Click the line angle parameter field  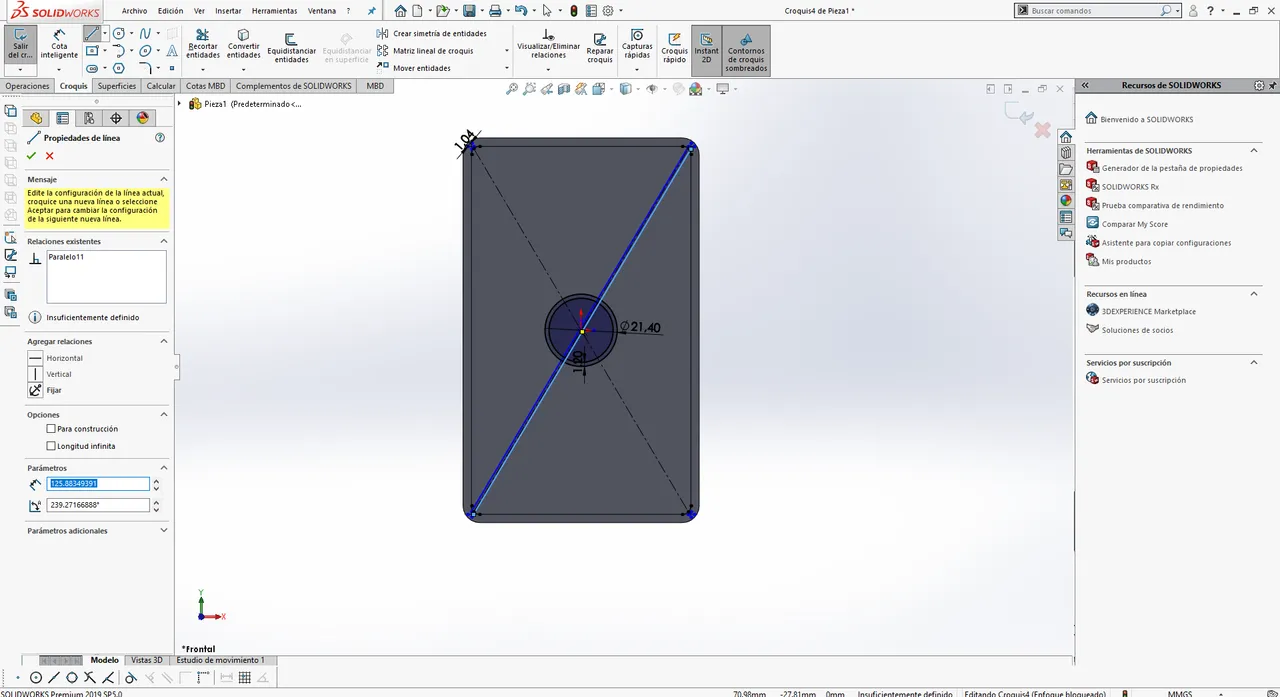98,505
